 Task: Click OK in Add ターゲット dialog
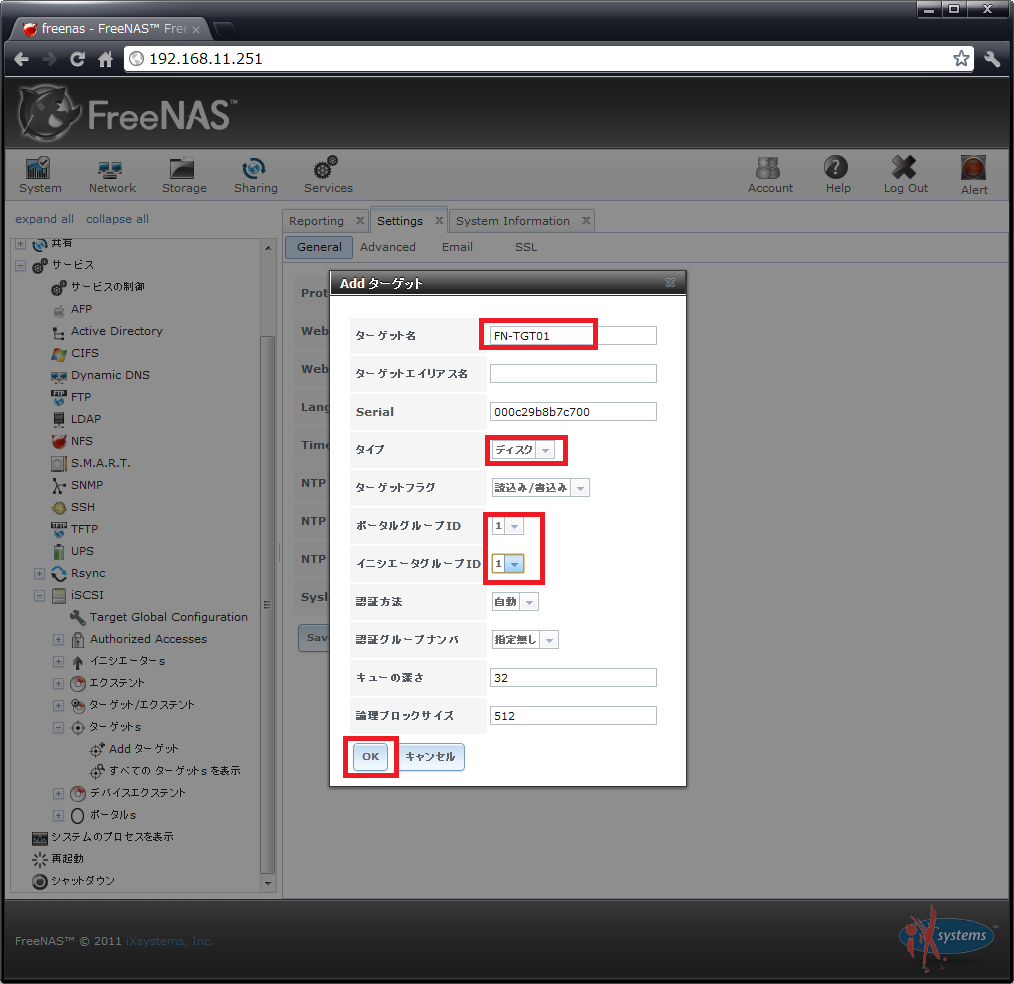371,756
